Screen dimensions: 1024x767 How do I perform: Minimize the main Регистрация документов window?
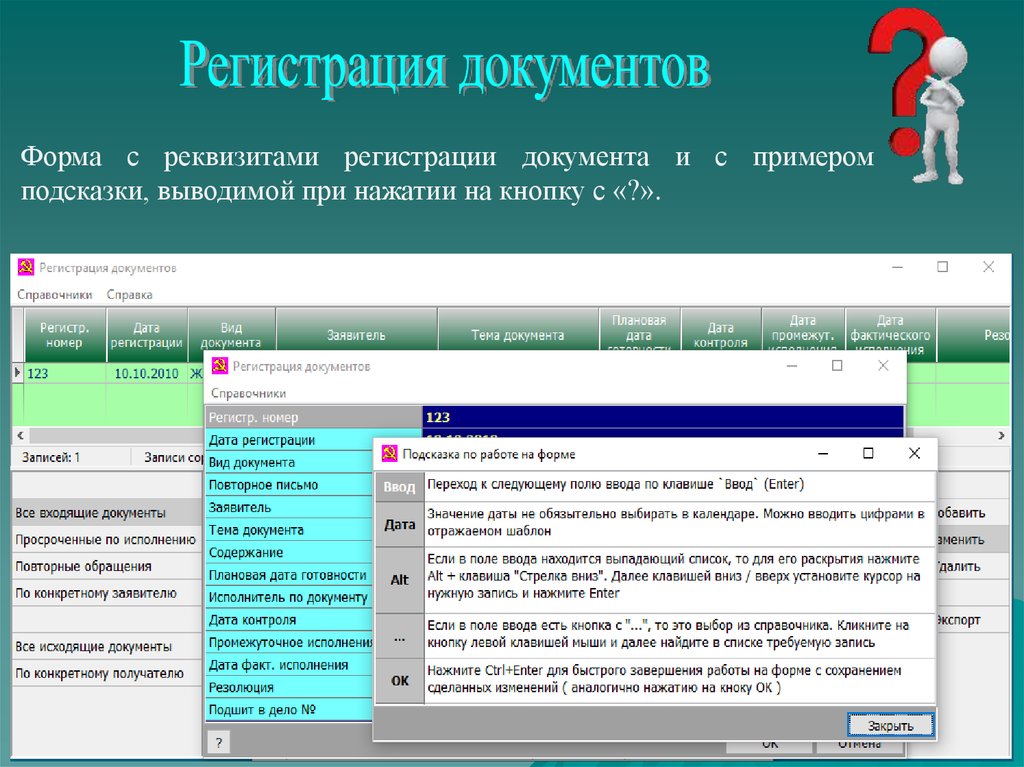click(896, 267)
